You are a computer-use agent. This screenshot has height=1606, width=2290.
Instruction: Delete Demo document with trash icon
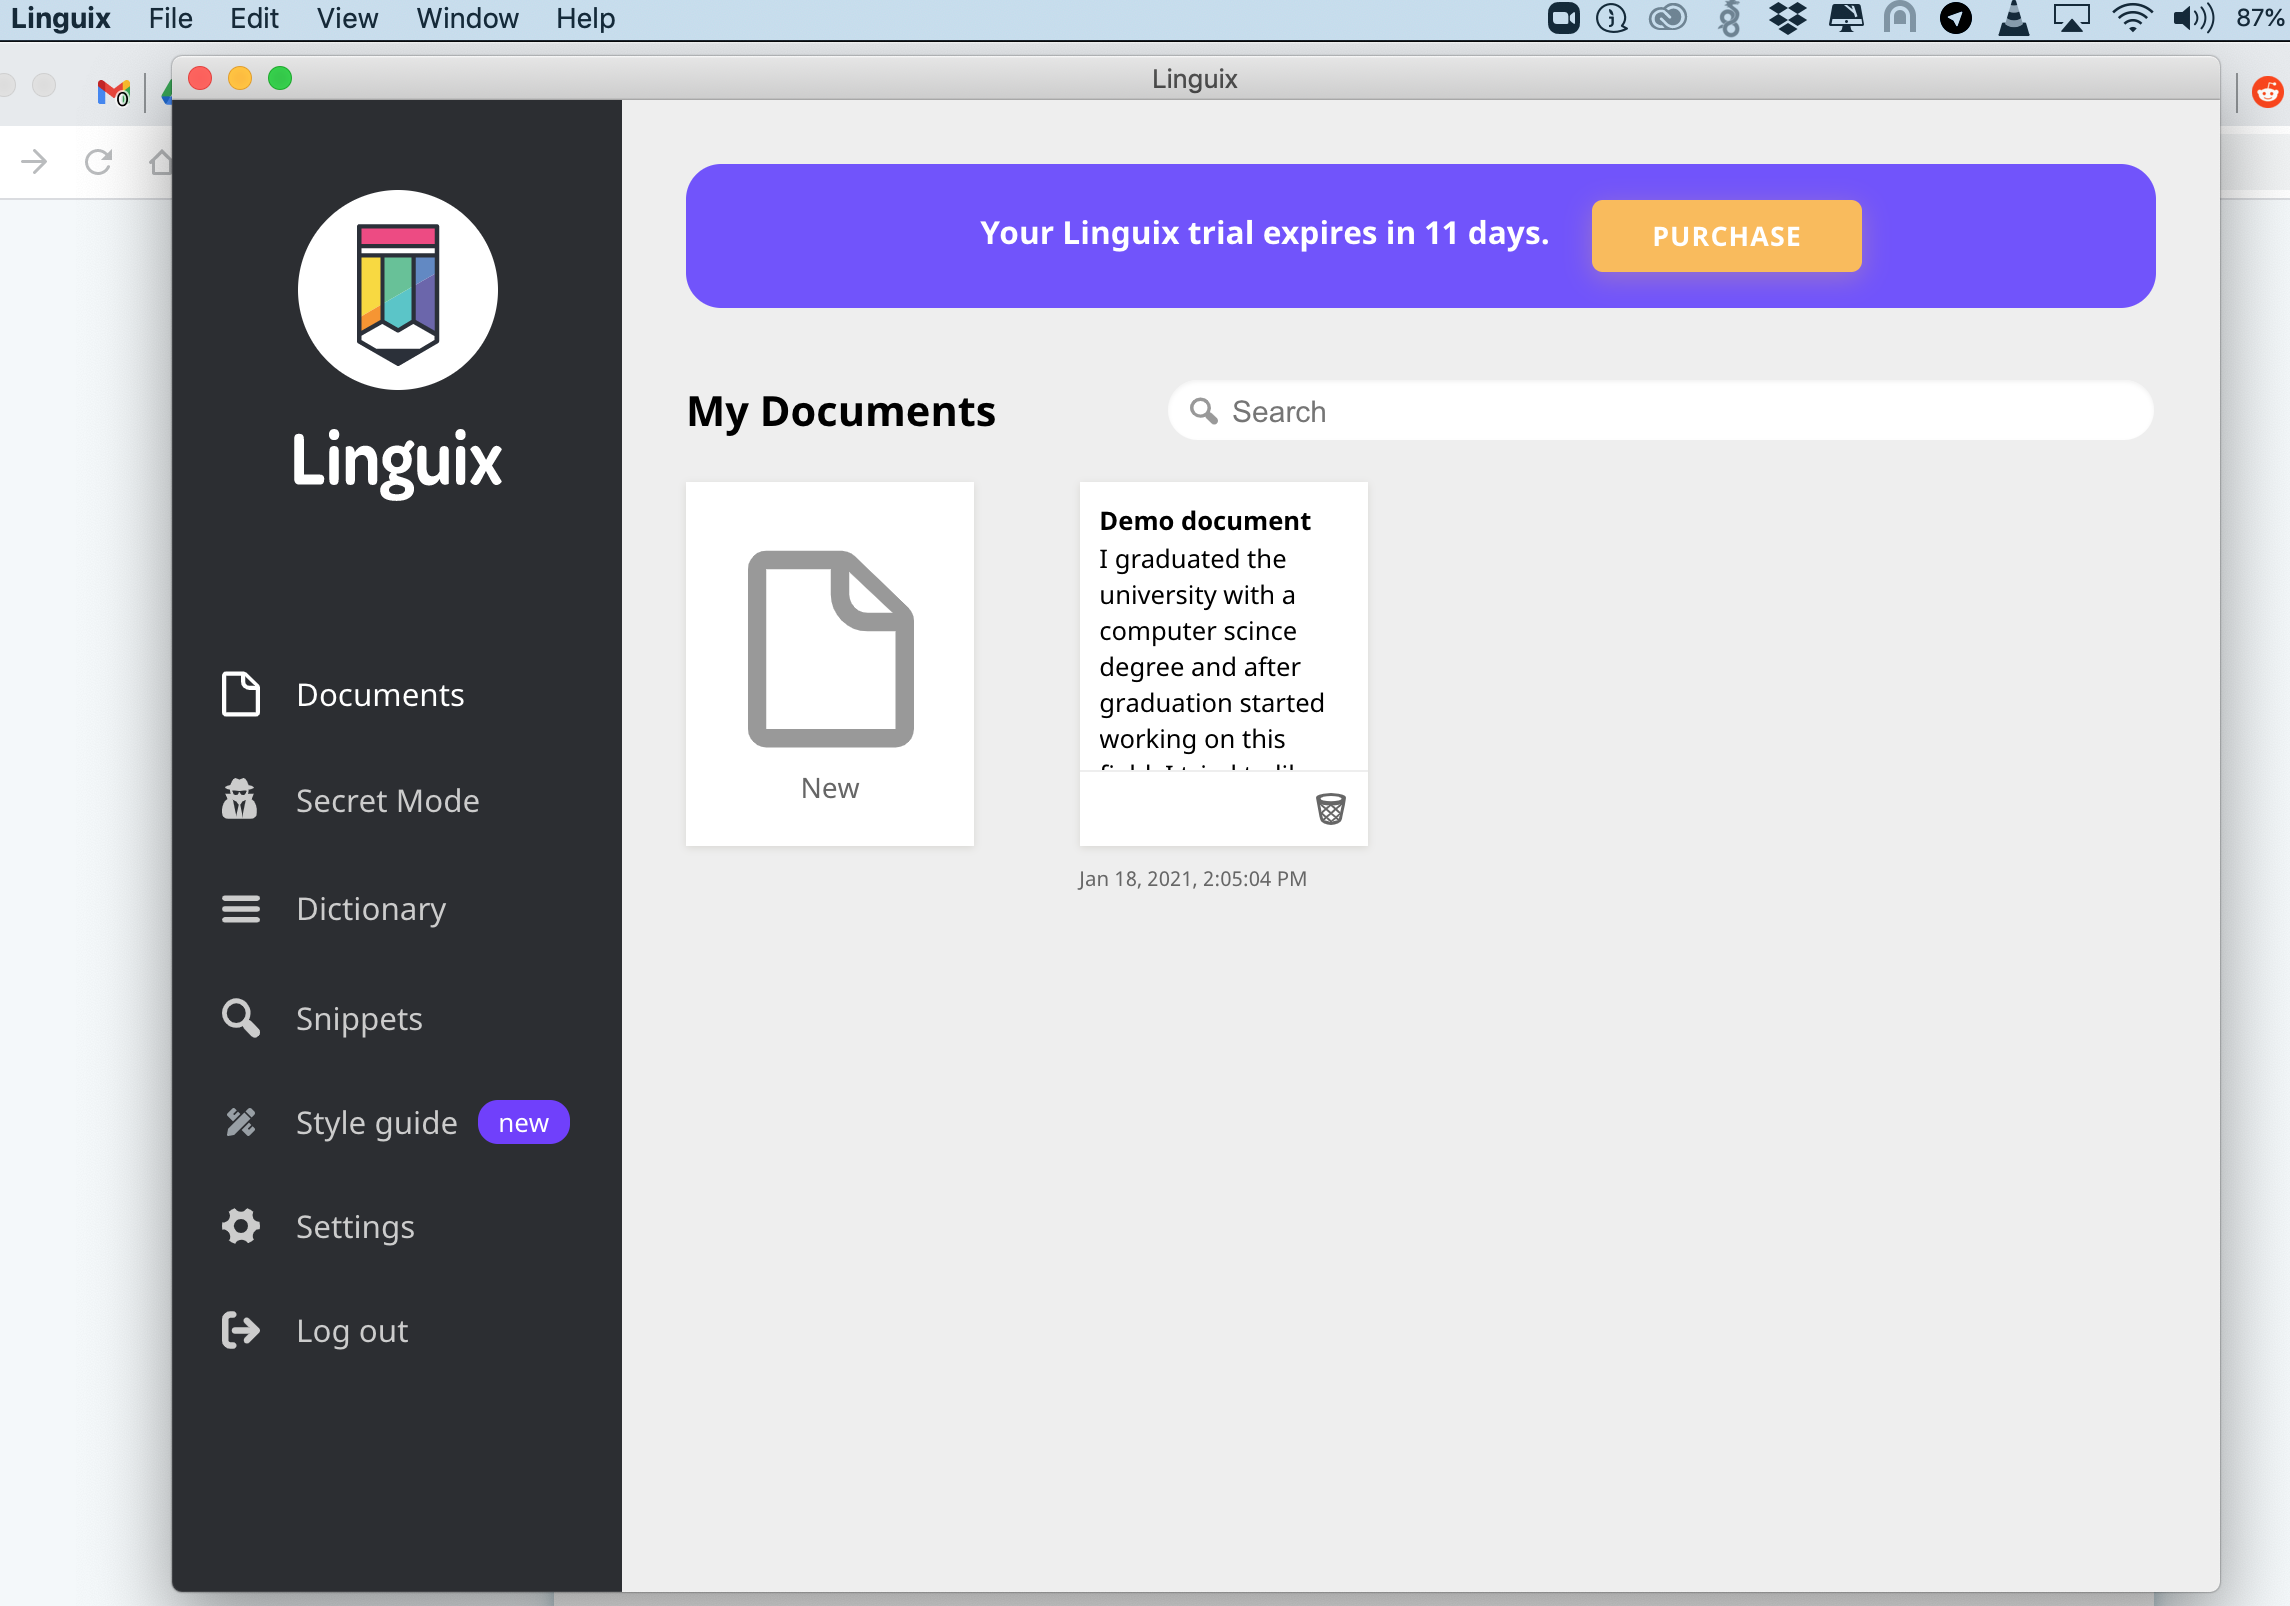(x=1330, y=808)
